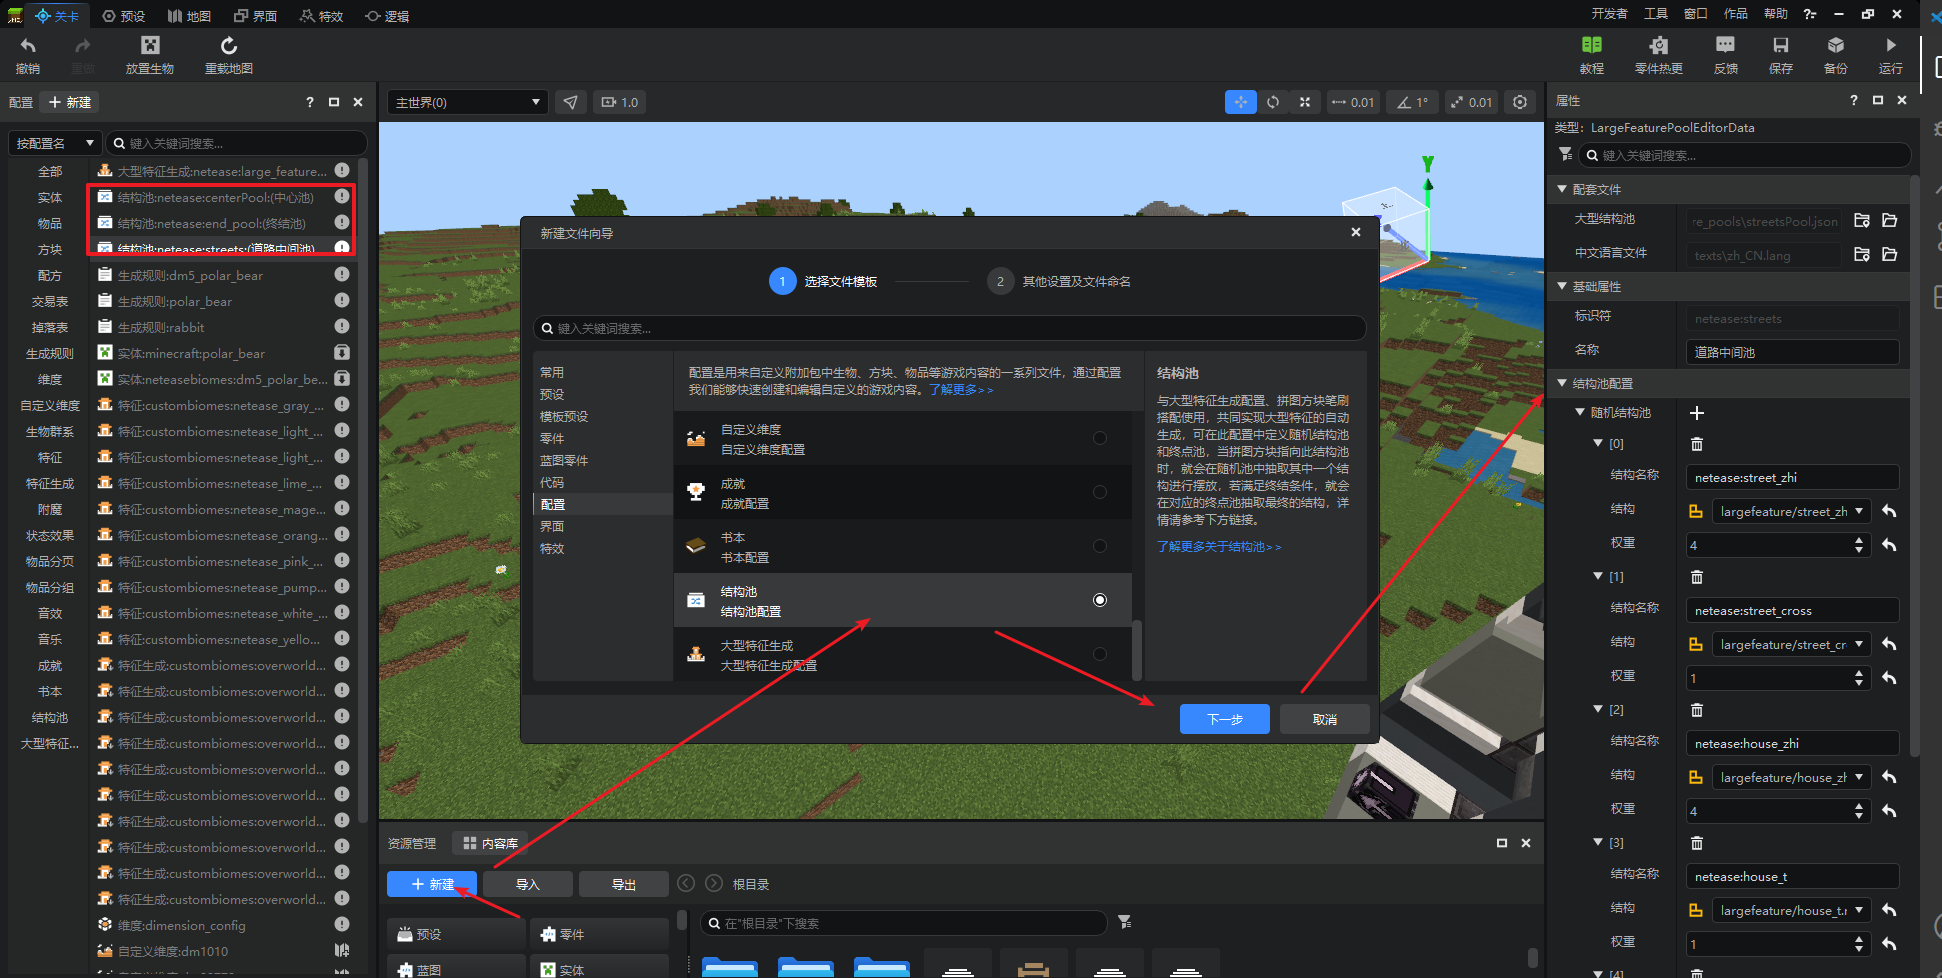Click the 下一步 button

click(1225, 719)
